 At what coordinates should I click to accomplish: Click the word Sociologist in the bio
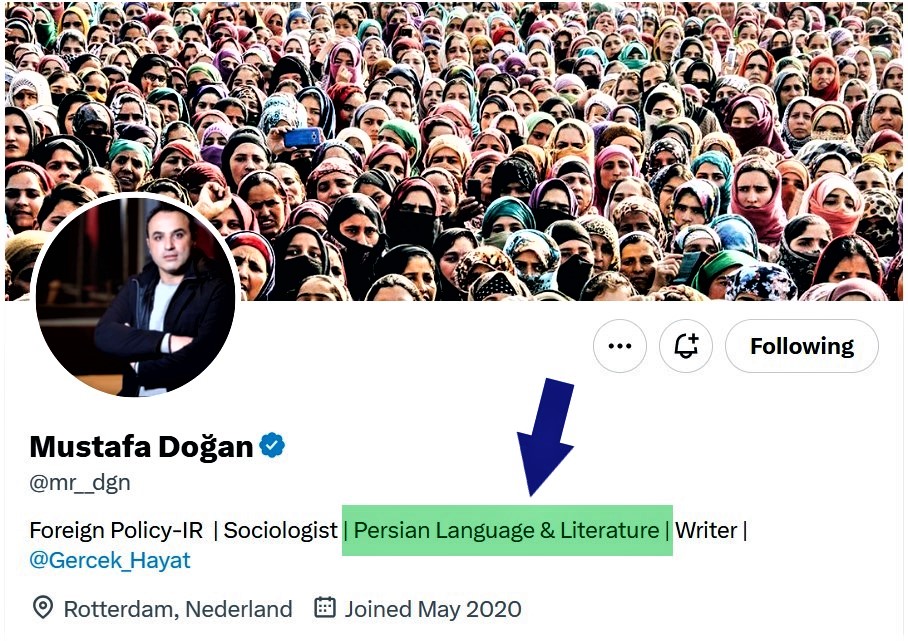tap(280, 530)
